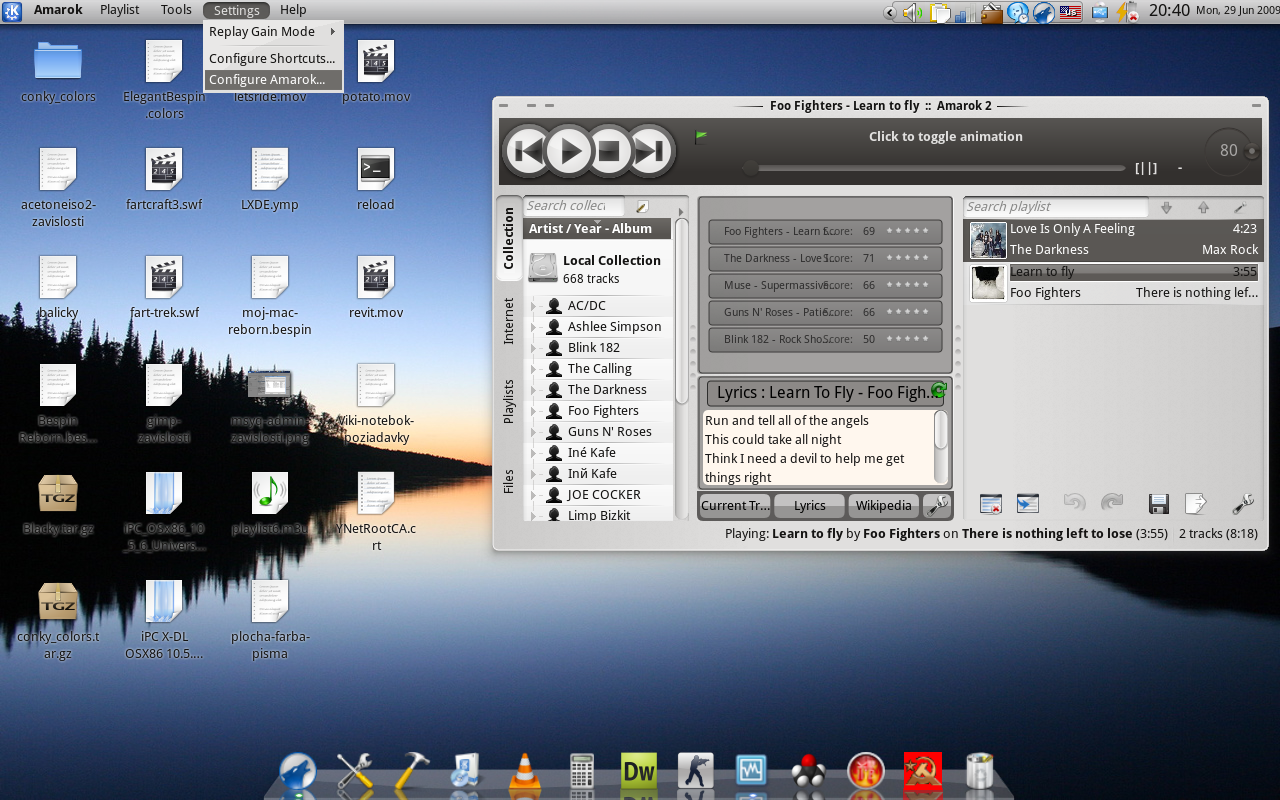
Task: Click the show active track icon
Action: click(x=1027, y=504)
